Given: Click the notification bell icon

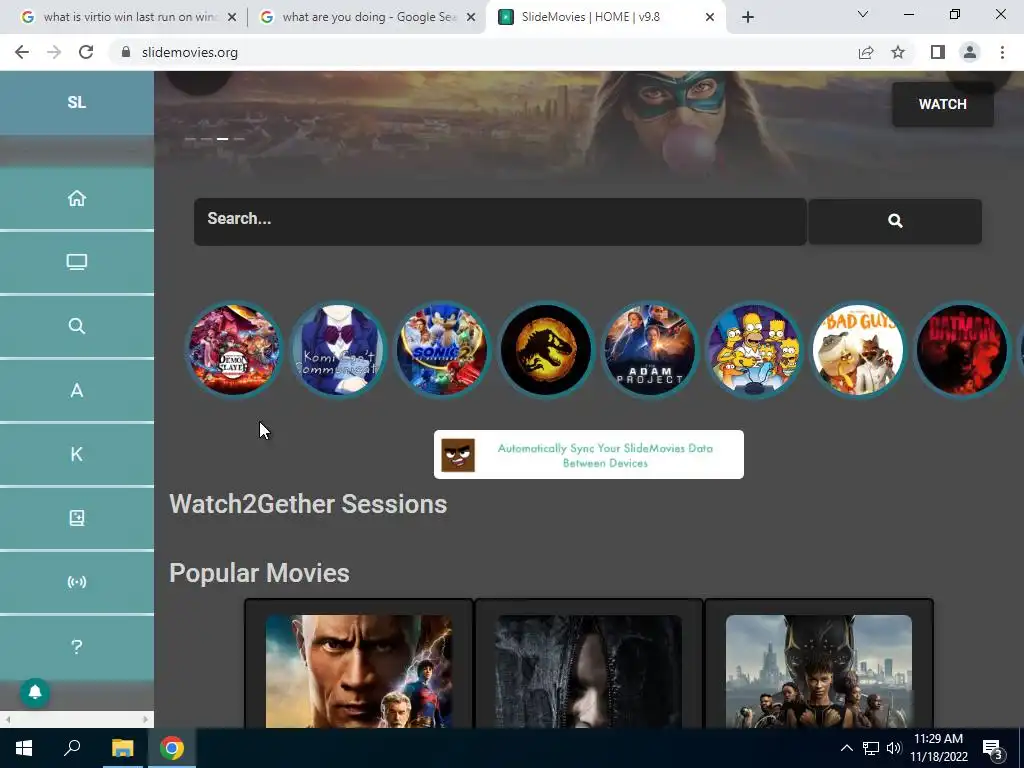Looking at the screenshot, I should (x=35, y=692).
